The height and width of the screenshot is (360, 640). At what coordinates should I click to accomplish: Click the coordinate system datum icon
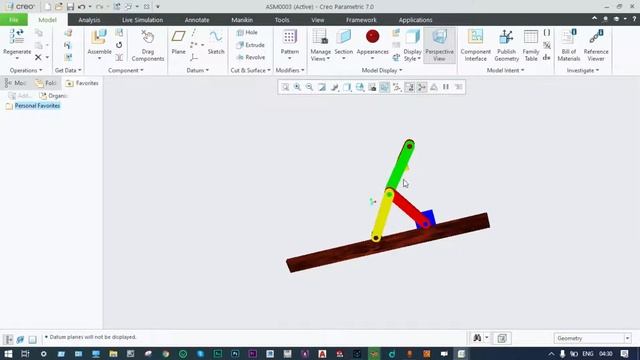click(x=193, y=58)
